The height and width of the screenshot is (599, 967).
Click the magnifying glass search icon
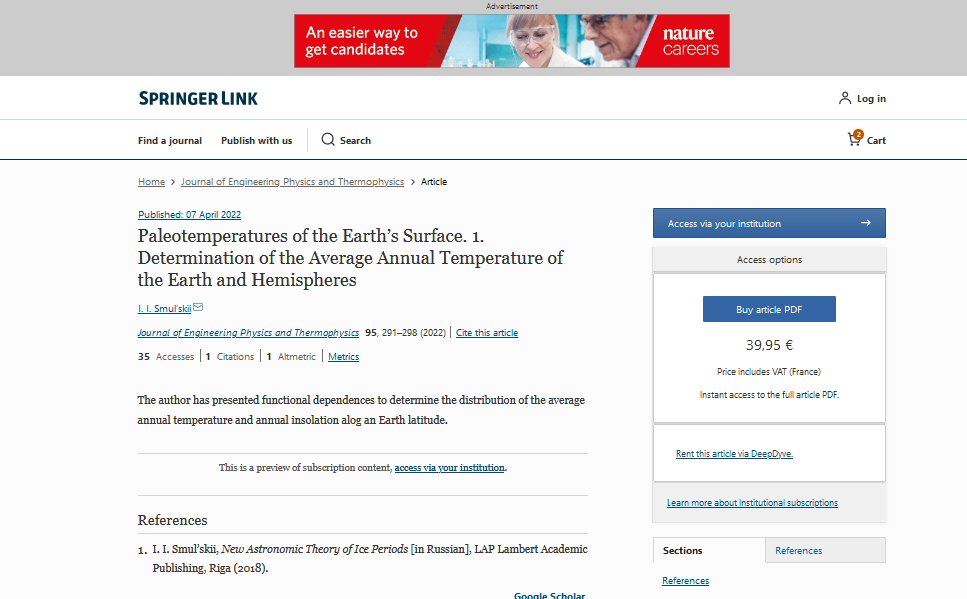click(x=328, y=140)
